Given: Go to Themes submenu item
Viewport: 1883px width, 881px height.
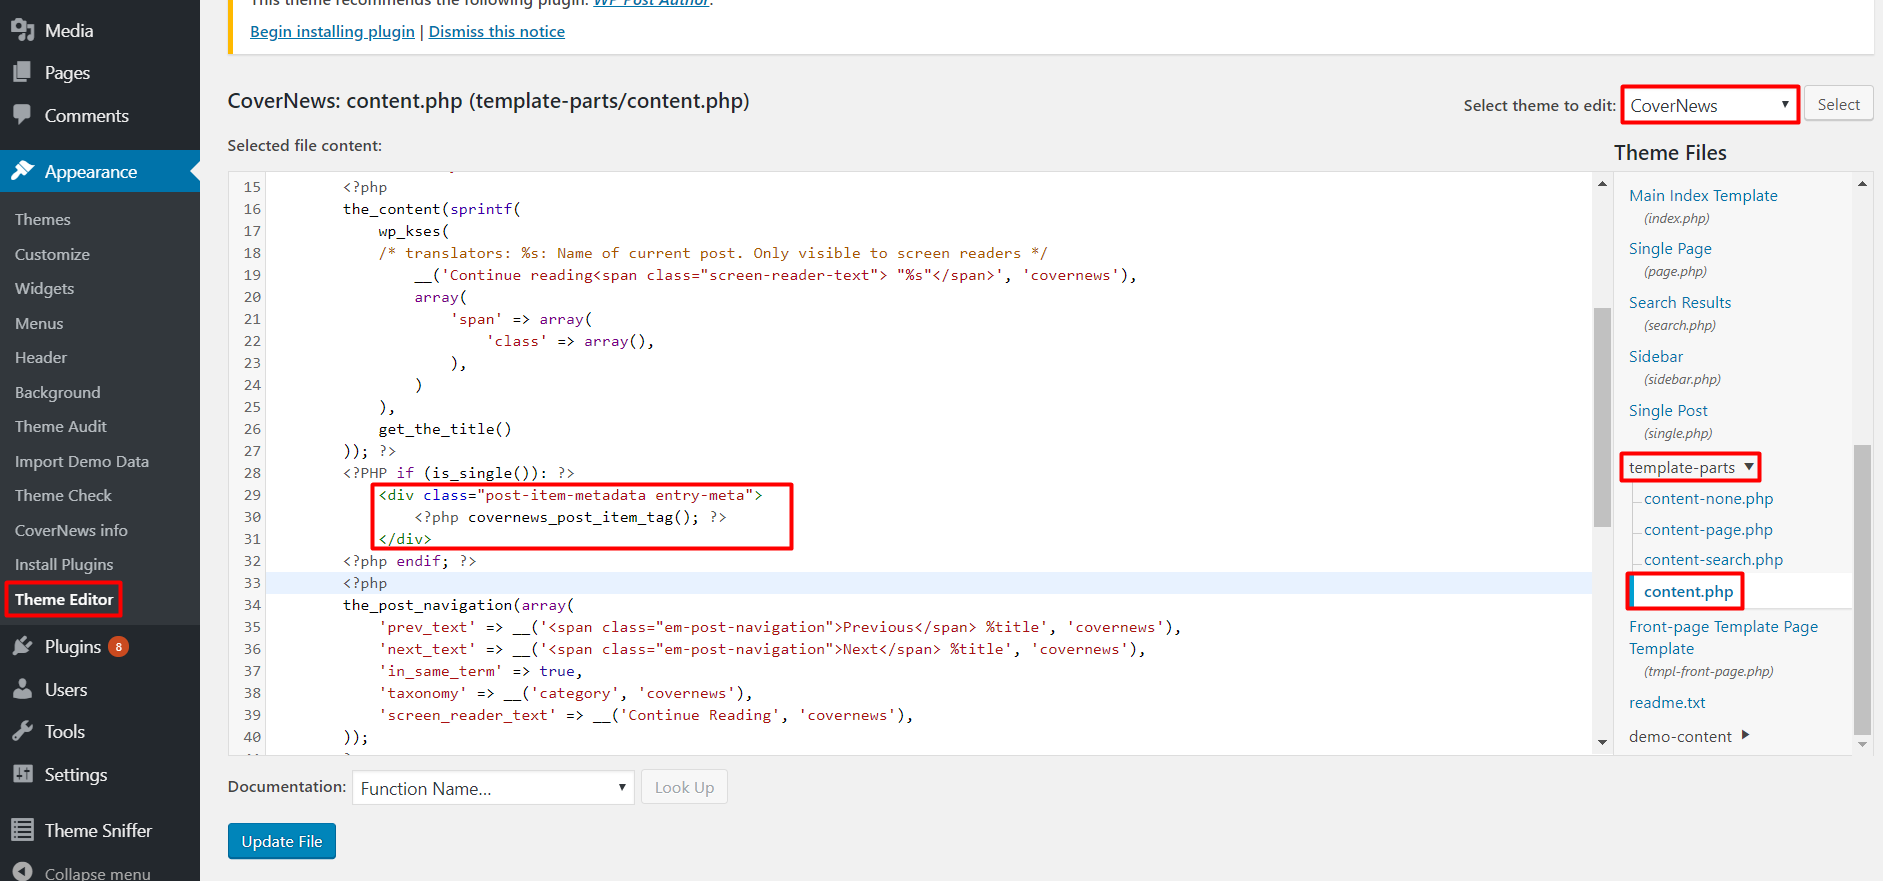Looking at the screenshot, I should click(43, 219).
